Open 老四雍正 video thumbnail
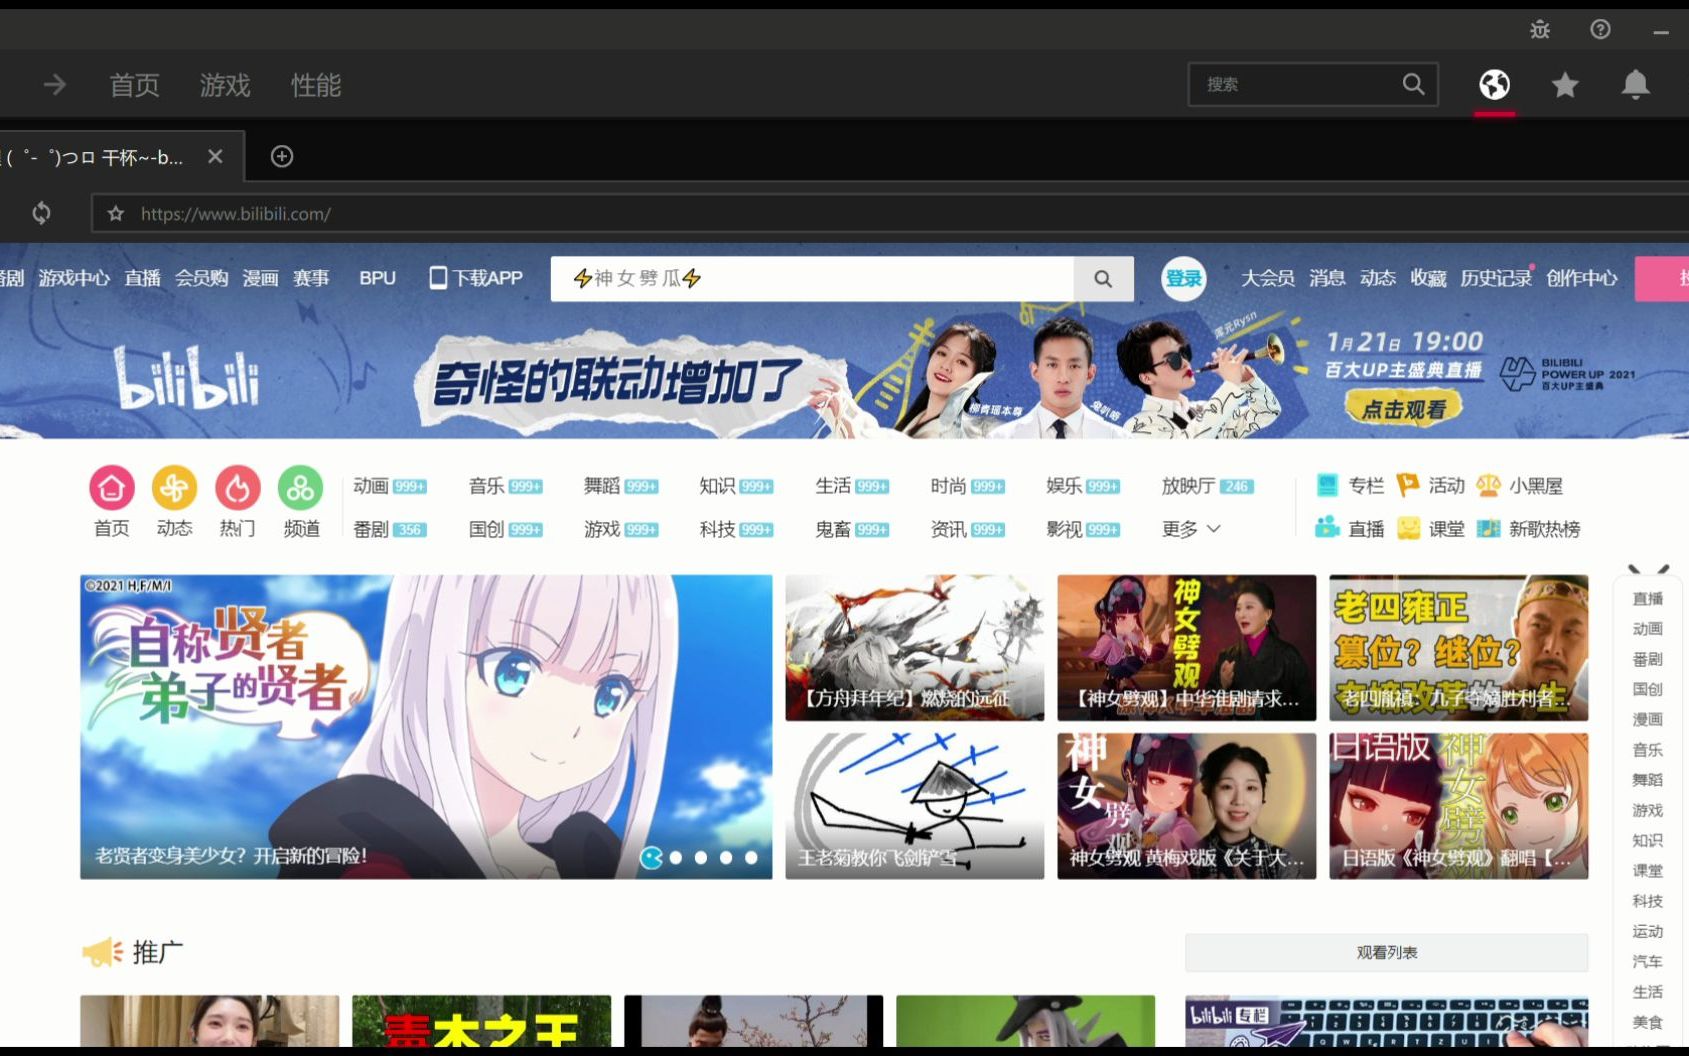The image size is (1689, 1056). coord(1458,648)
